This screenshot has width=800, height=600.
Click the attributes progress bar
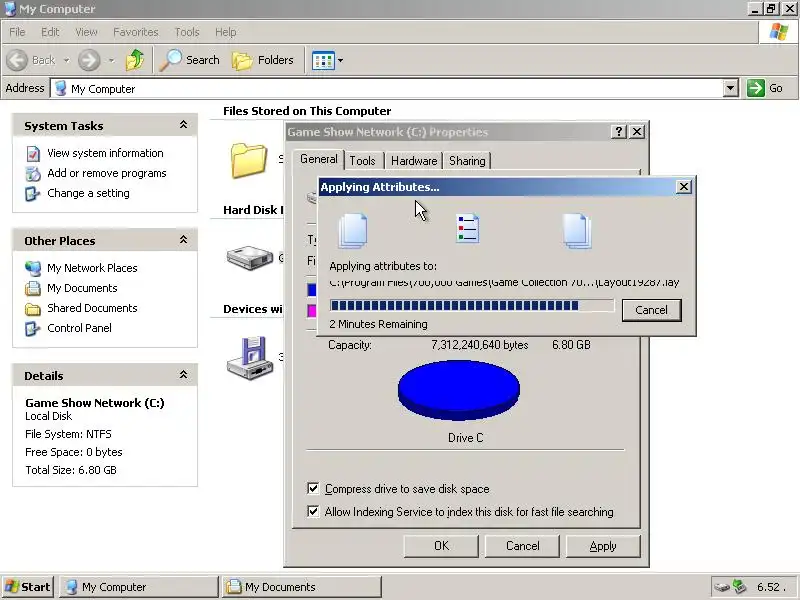coord(472,306)
